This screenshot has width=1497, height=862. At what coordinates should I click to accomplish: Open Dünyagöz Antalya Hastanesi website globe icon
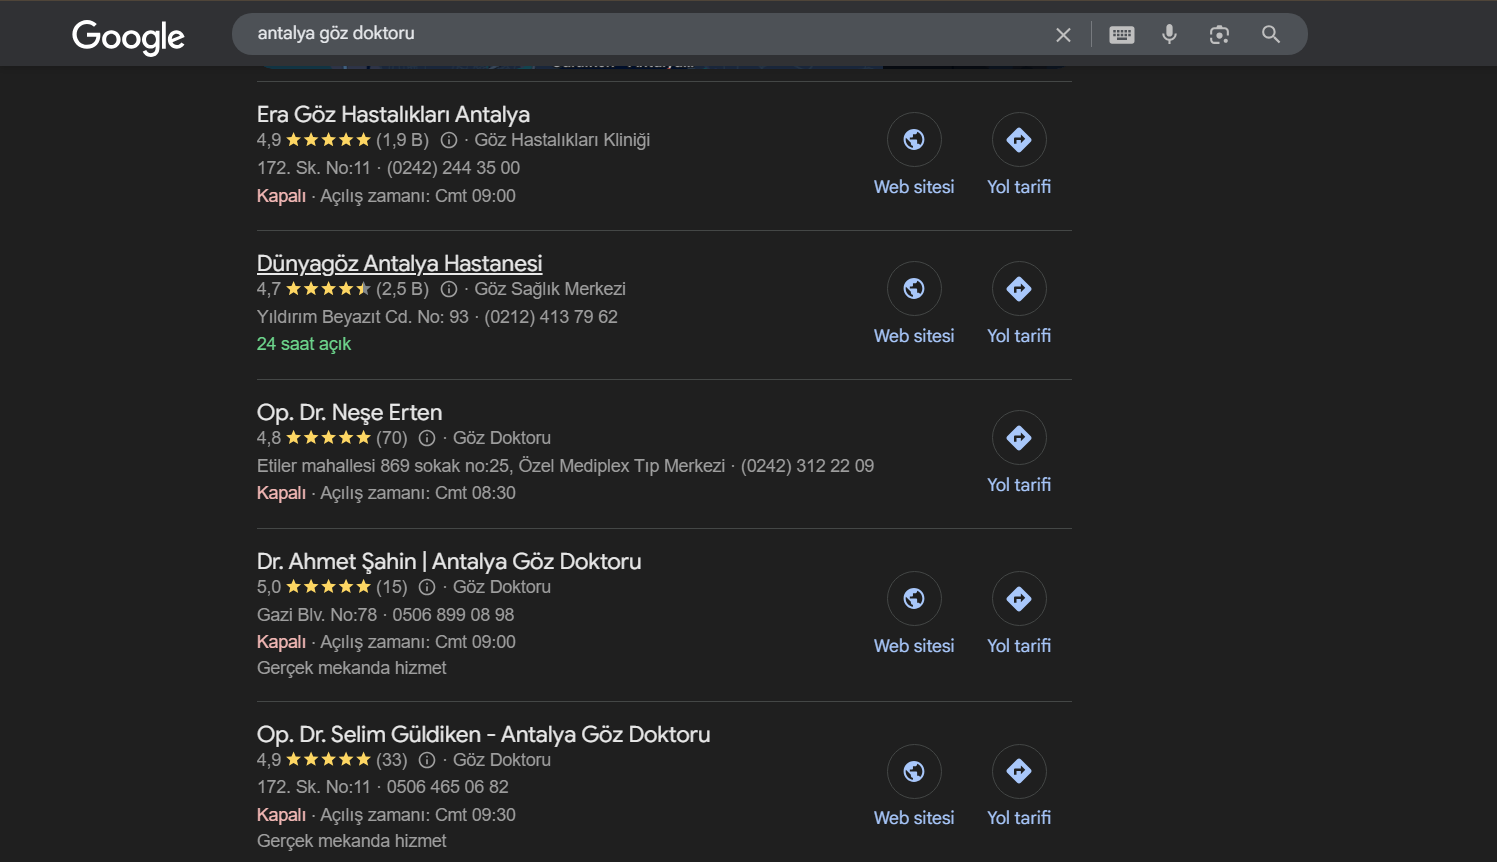pyautogui.click(x=914, y=289)
